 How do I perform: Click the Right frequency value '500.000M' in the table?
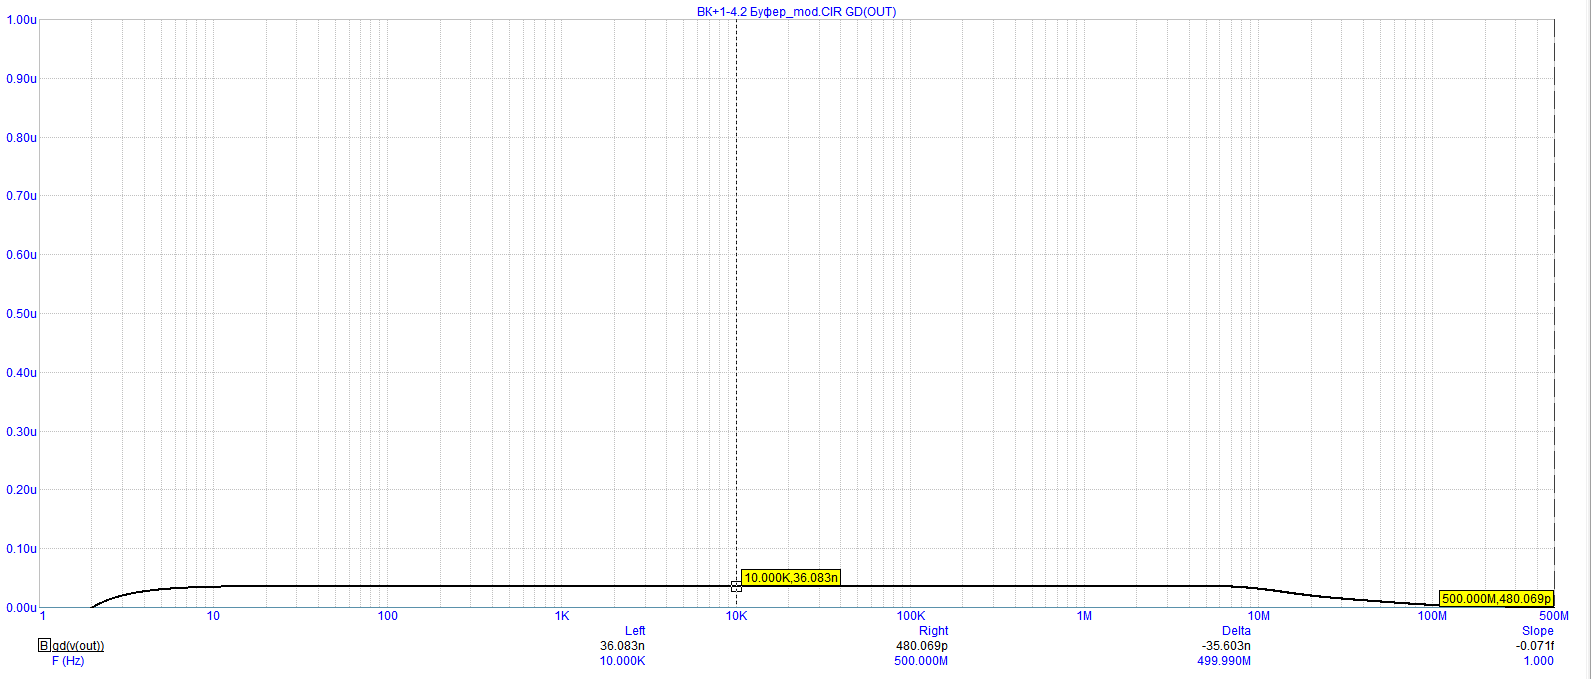tap(921, 661)
